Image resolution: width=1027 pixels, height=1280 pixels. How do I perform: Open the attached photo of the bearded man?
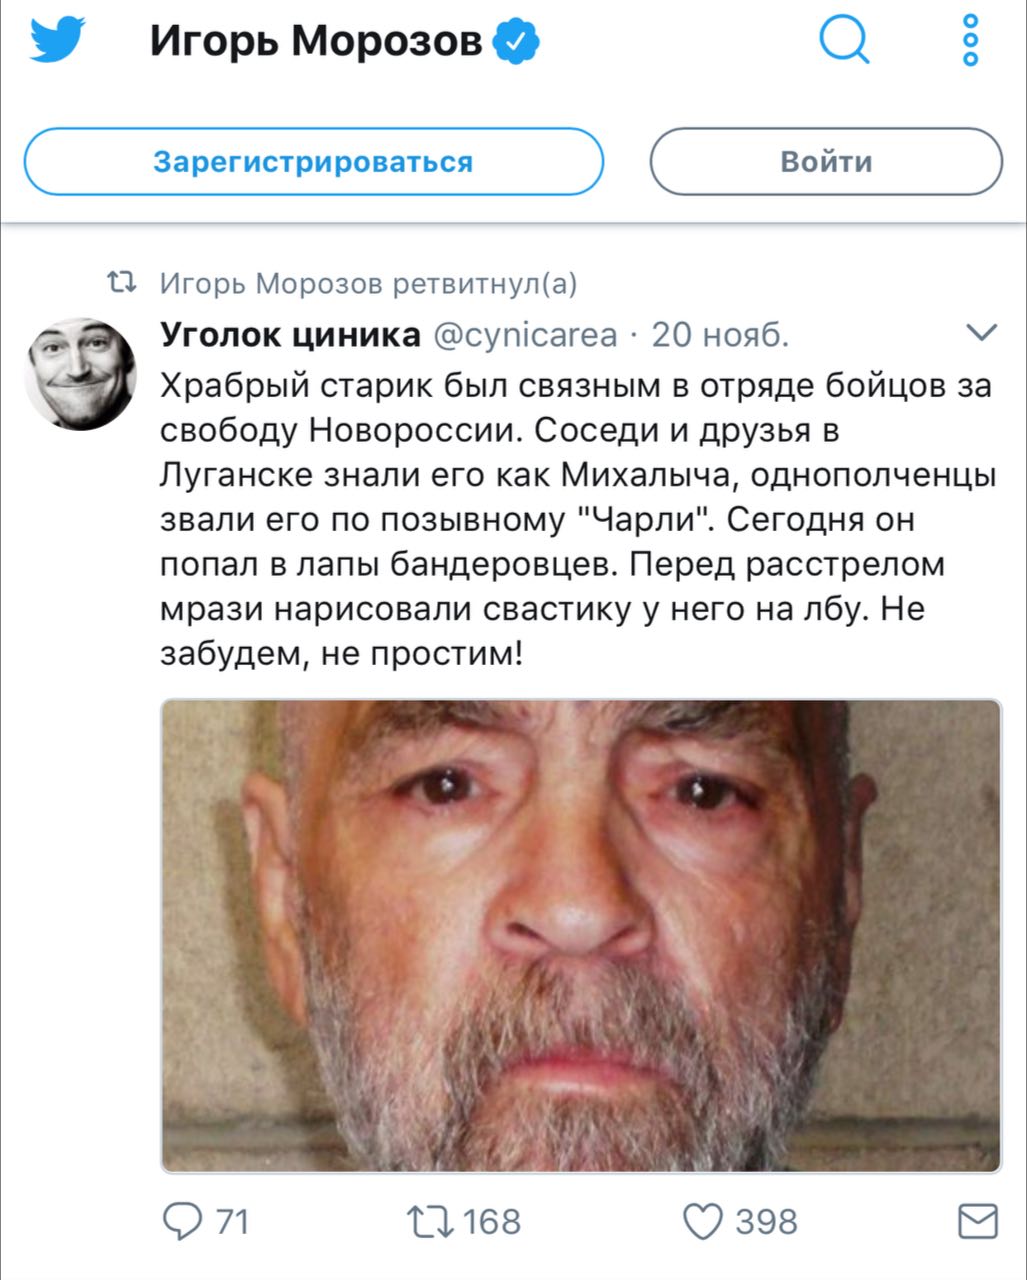581,935
